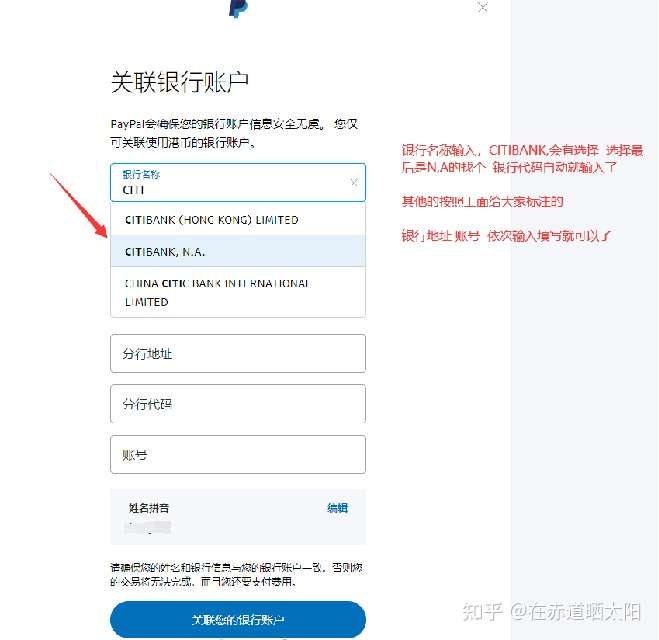Click into the 分行地址 field
The height and width of the screenshot is (640, 659).
coord(238,353)
